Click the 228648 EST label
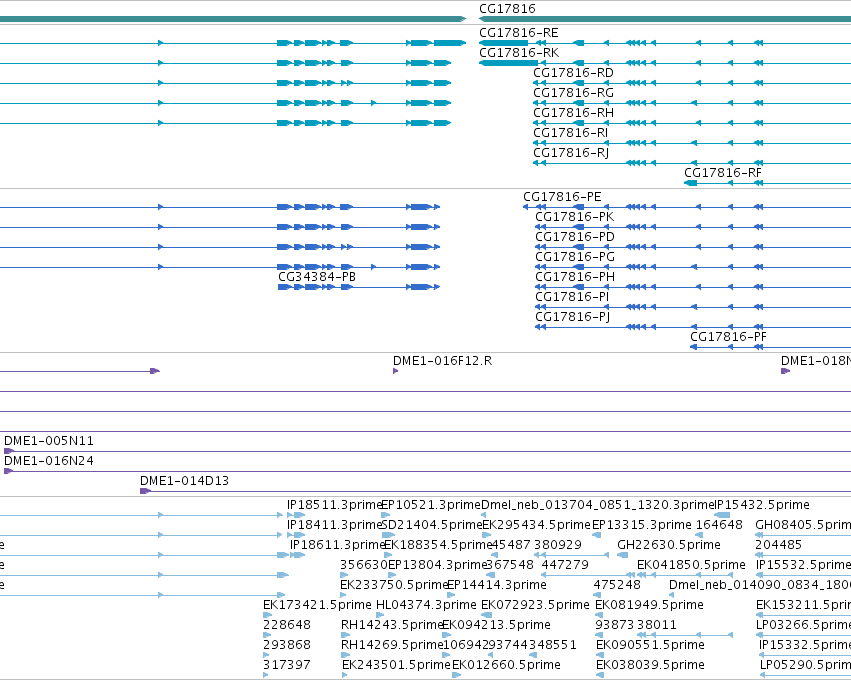The height and width of the screenshot is (680, 851). pos(287,625)
